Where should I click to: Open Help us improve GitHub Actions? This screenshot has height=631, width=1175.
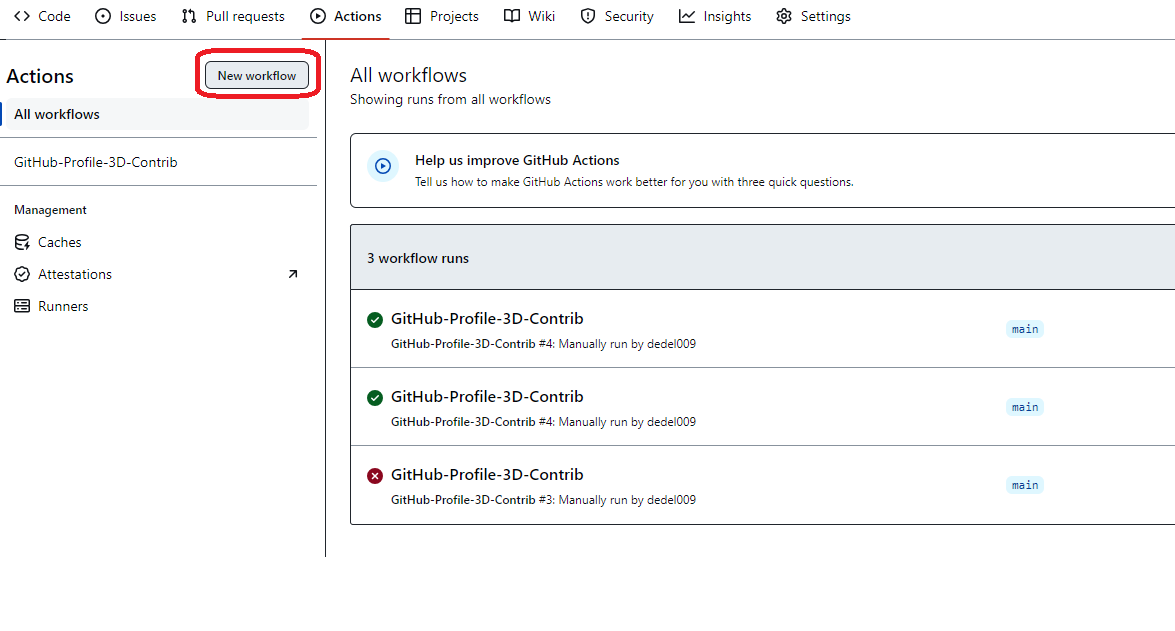(517, 160)
